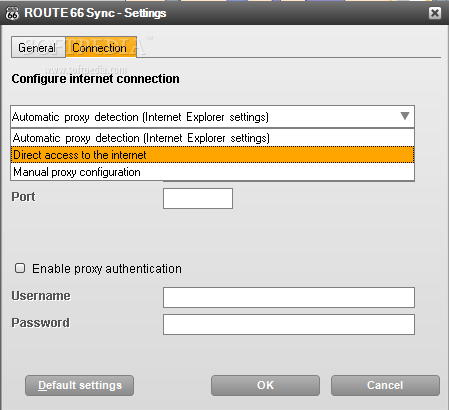Click the ROUTE 66 shield icon in title bar
The height and width of the screenshot is (410, 449).
pyautogui.click(x=12, y=13)
